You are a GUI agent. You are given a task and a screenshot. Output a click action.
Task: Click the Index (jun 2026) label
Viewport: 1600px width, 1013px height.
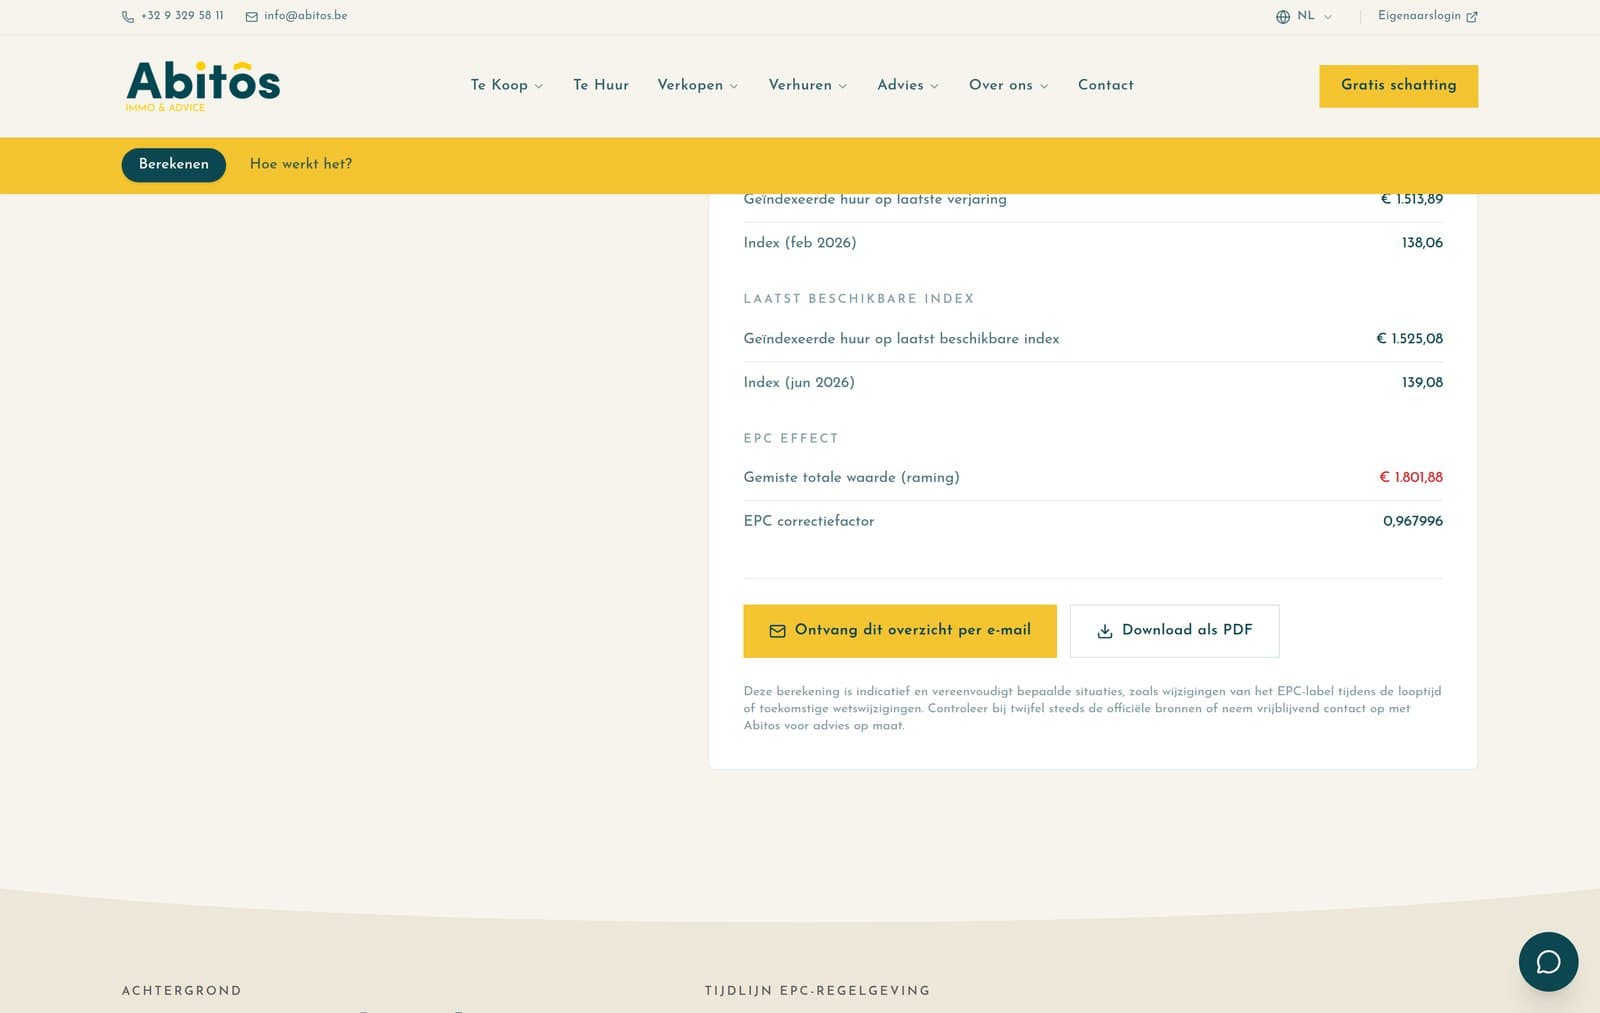click(x=799, y=383)
